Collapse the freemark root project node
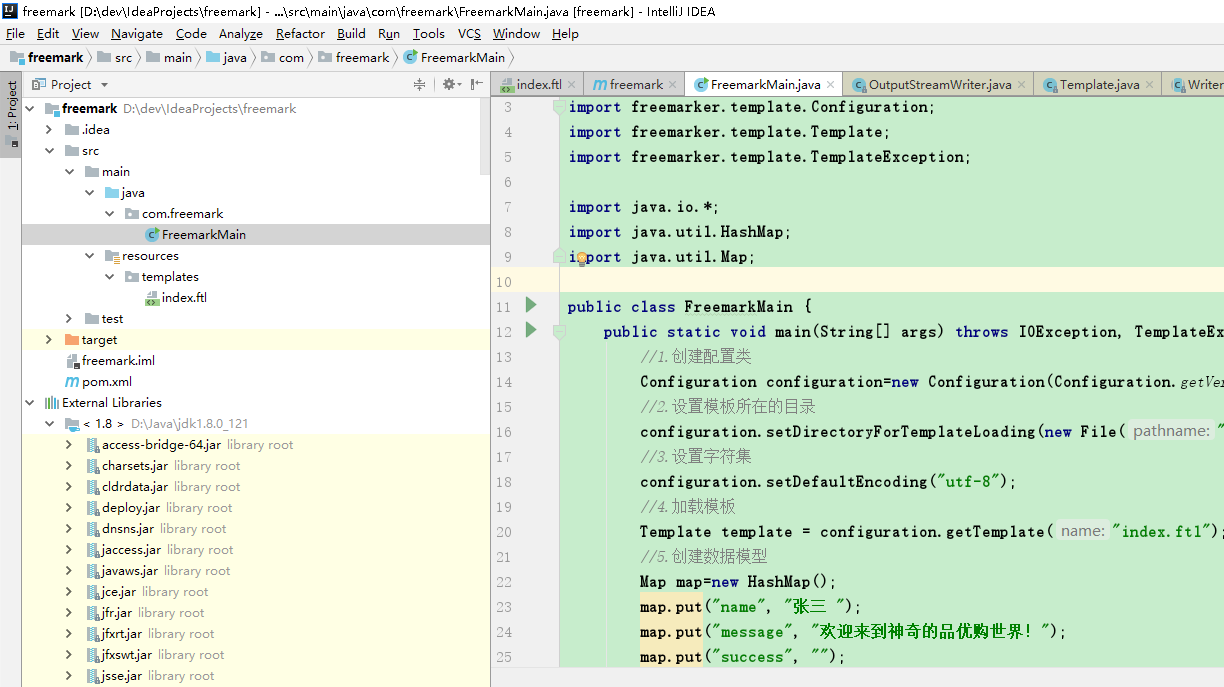The height and width of the screenshot is (687, 1224). (x=29, y=109)
